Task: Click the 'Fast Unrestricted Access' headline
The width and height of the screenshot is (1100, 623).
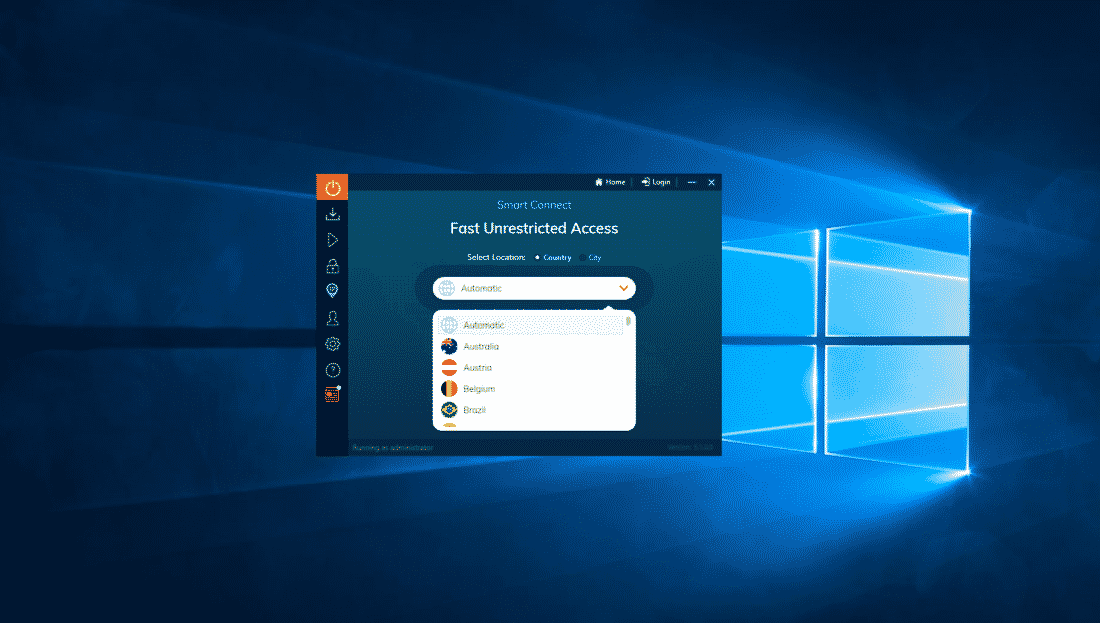Action: [x=534, y=228]
